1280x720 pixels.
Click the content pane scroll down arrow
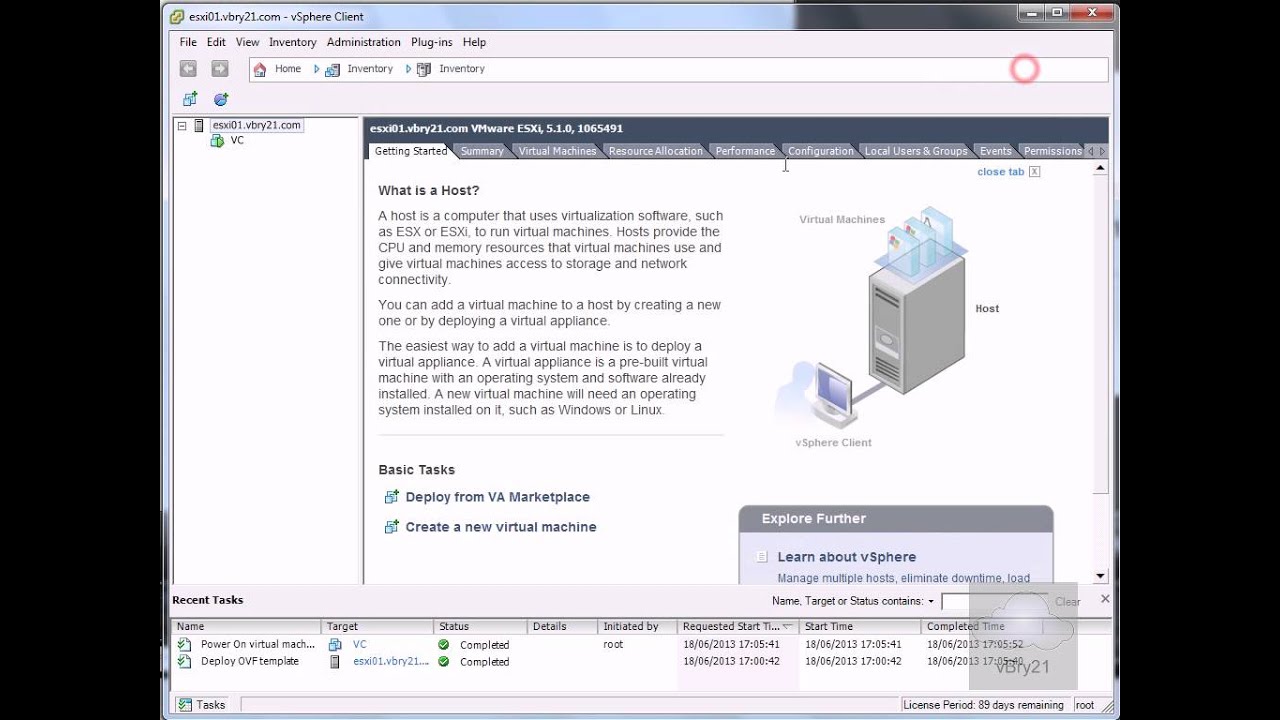click(1100, 576)
